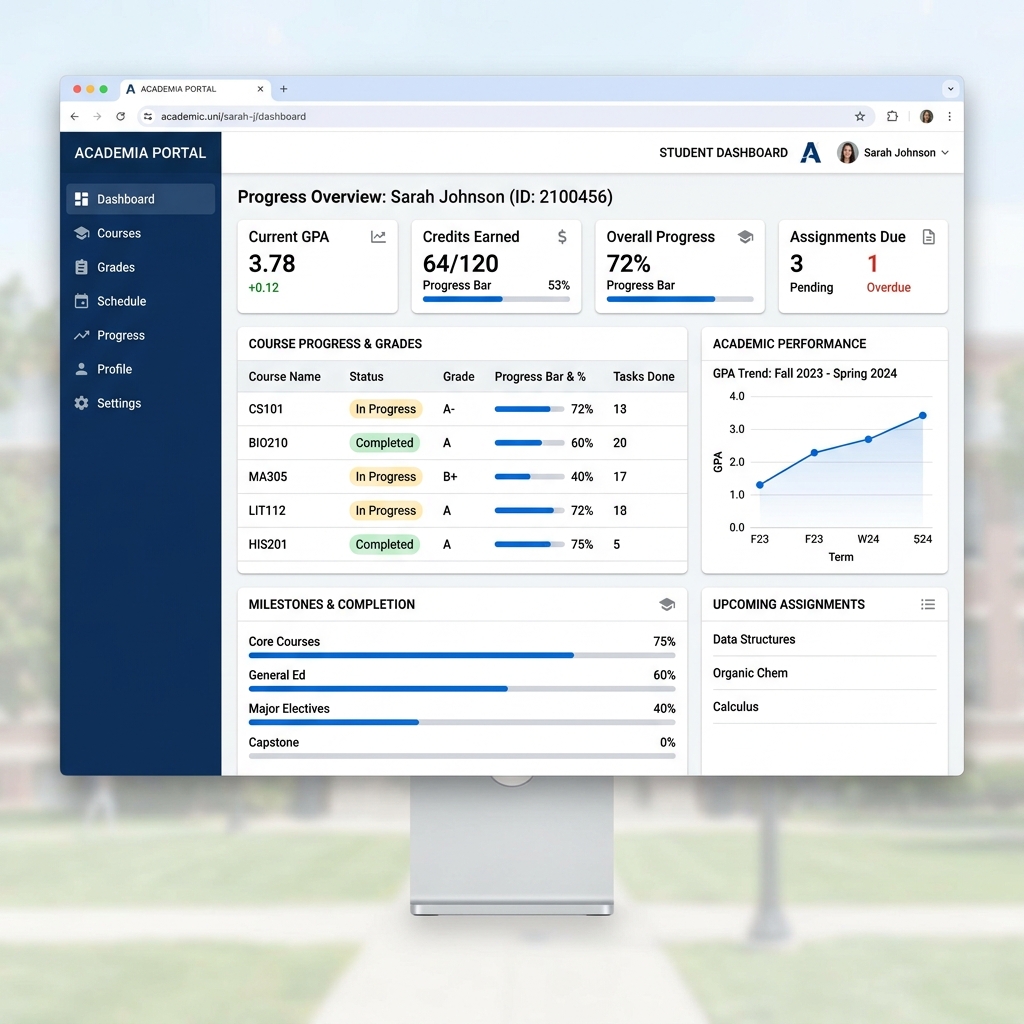Click the Core Courses progress bar
Image resolution: width=1024 pixels, height=1024 pixels.
click(x=462, y=655)
